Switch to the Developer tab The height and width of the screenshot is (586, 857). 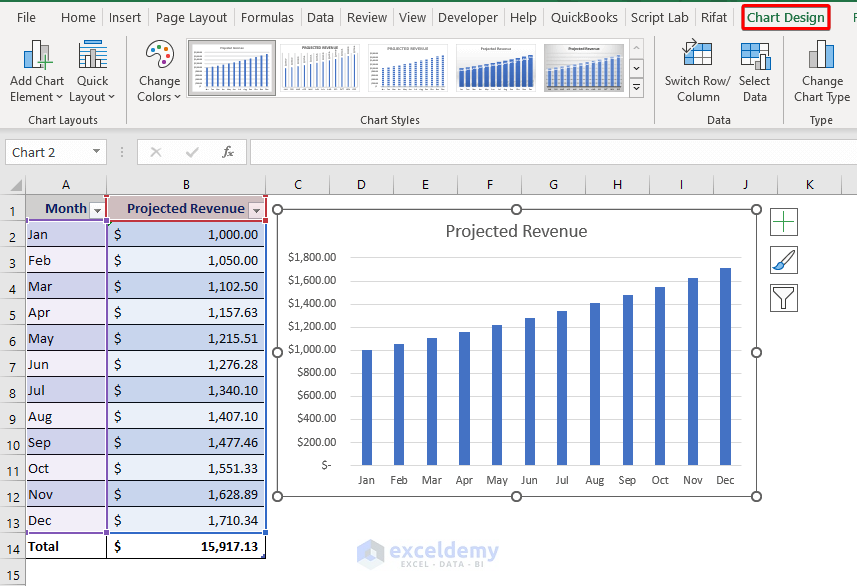coord(468,17)
